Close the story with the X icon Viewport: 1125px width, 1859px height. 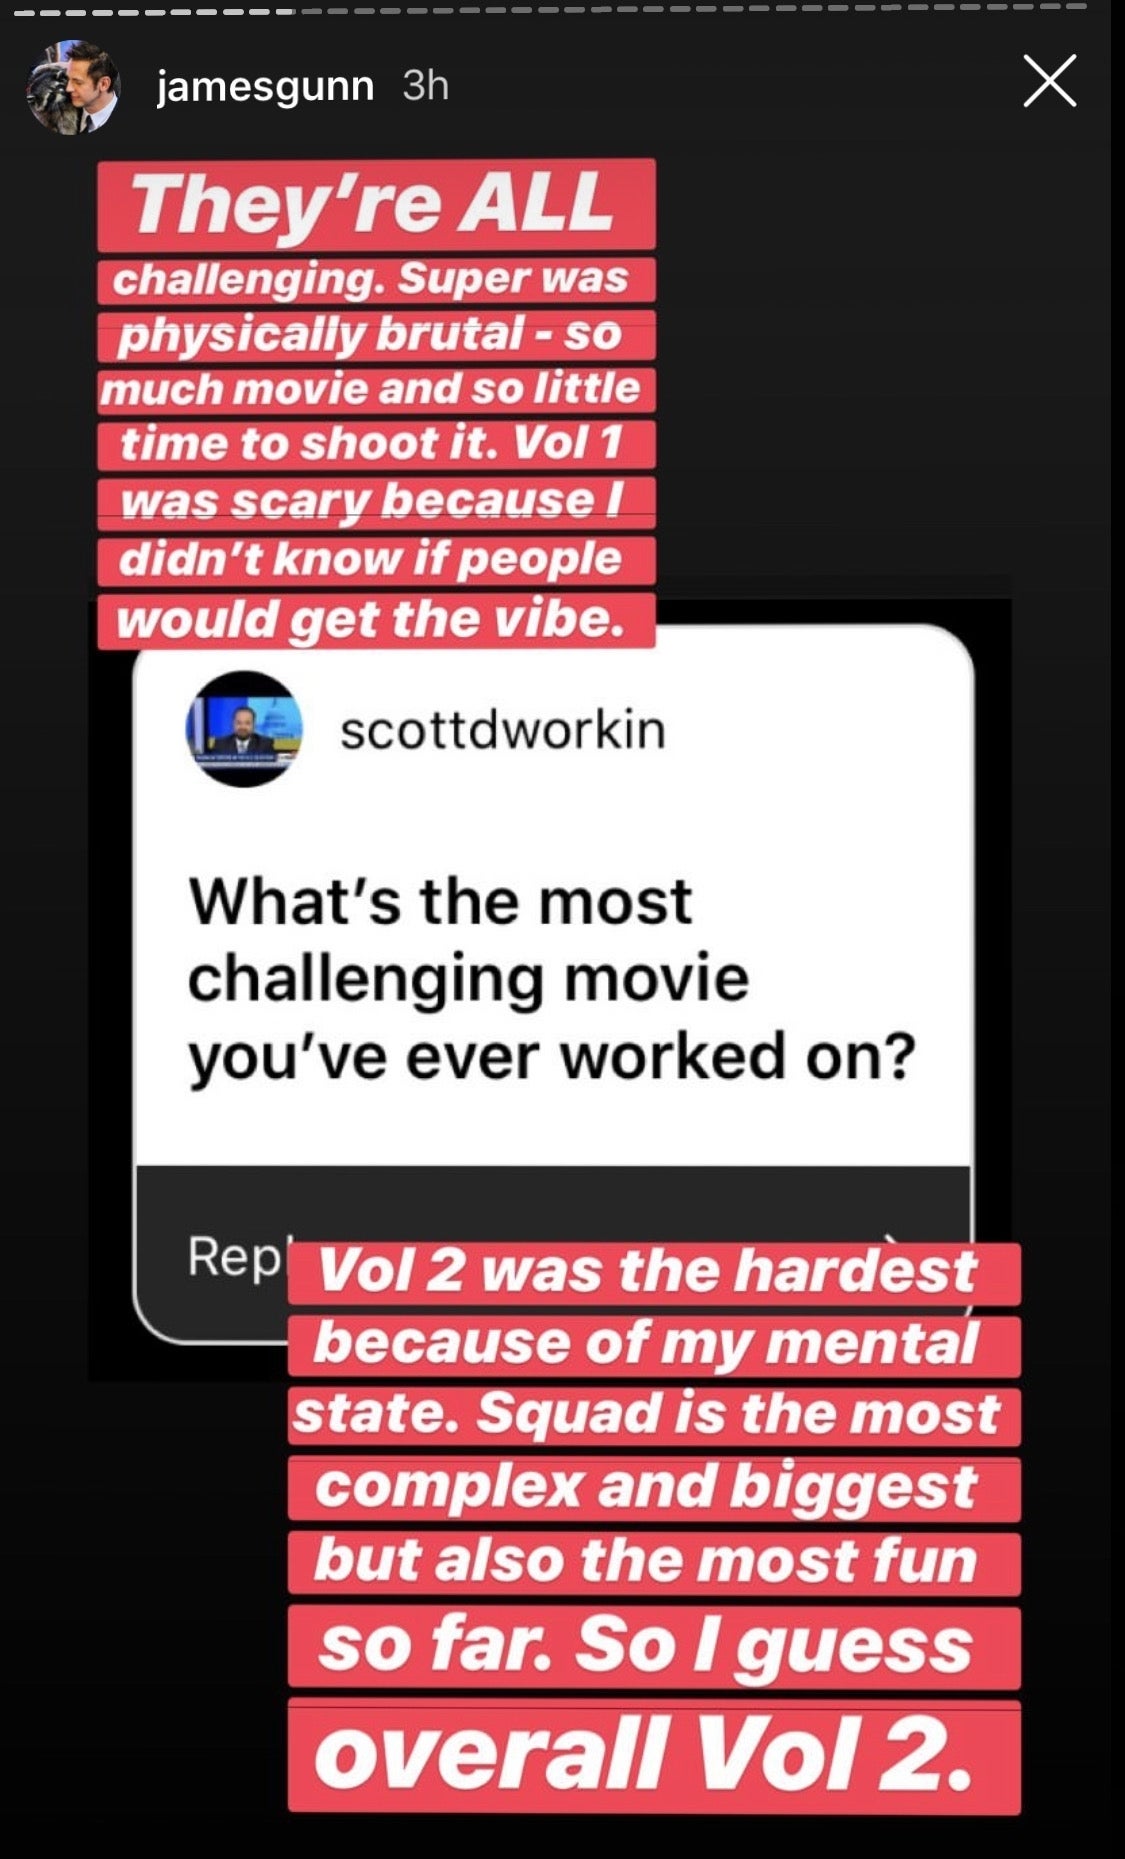pos(1049,80)
